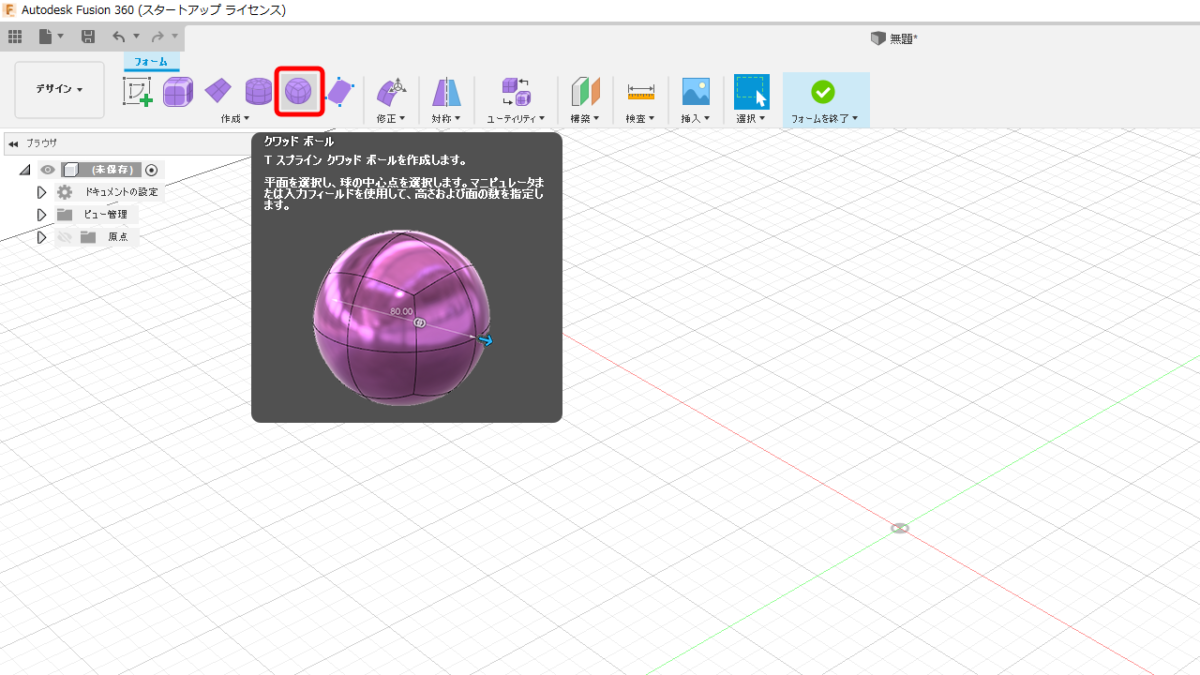This screenshot has width=1200, height=675.
Task: Click the gear icon for ドキュメントの設定
Action: pos(65,192)
